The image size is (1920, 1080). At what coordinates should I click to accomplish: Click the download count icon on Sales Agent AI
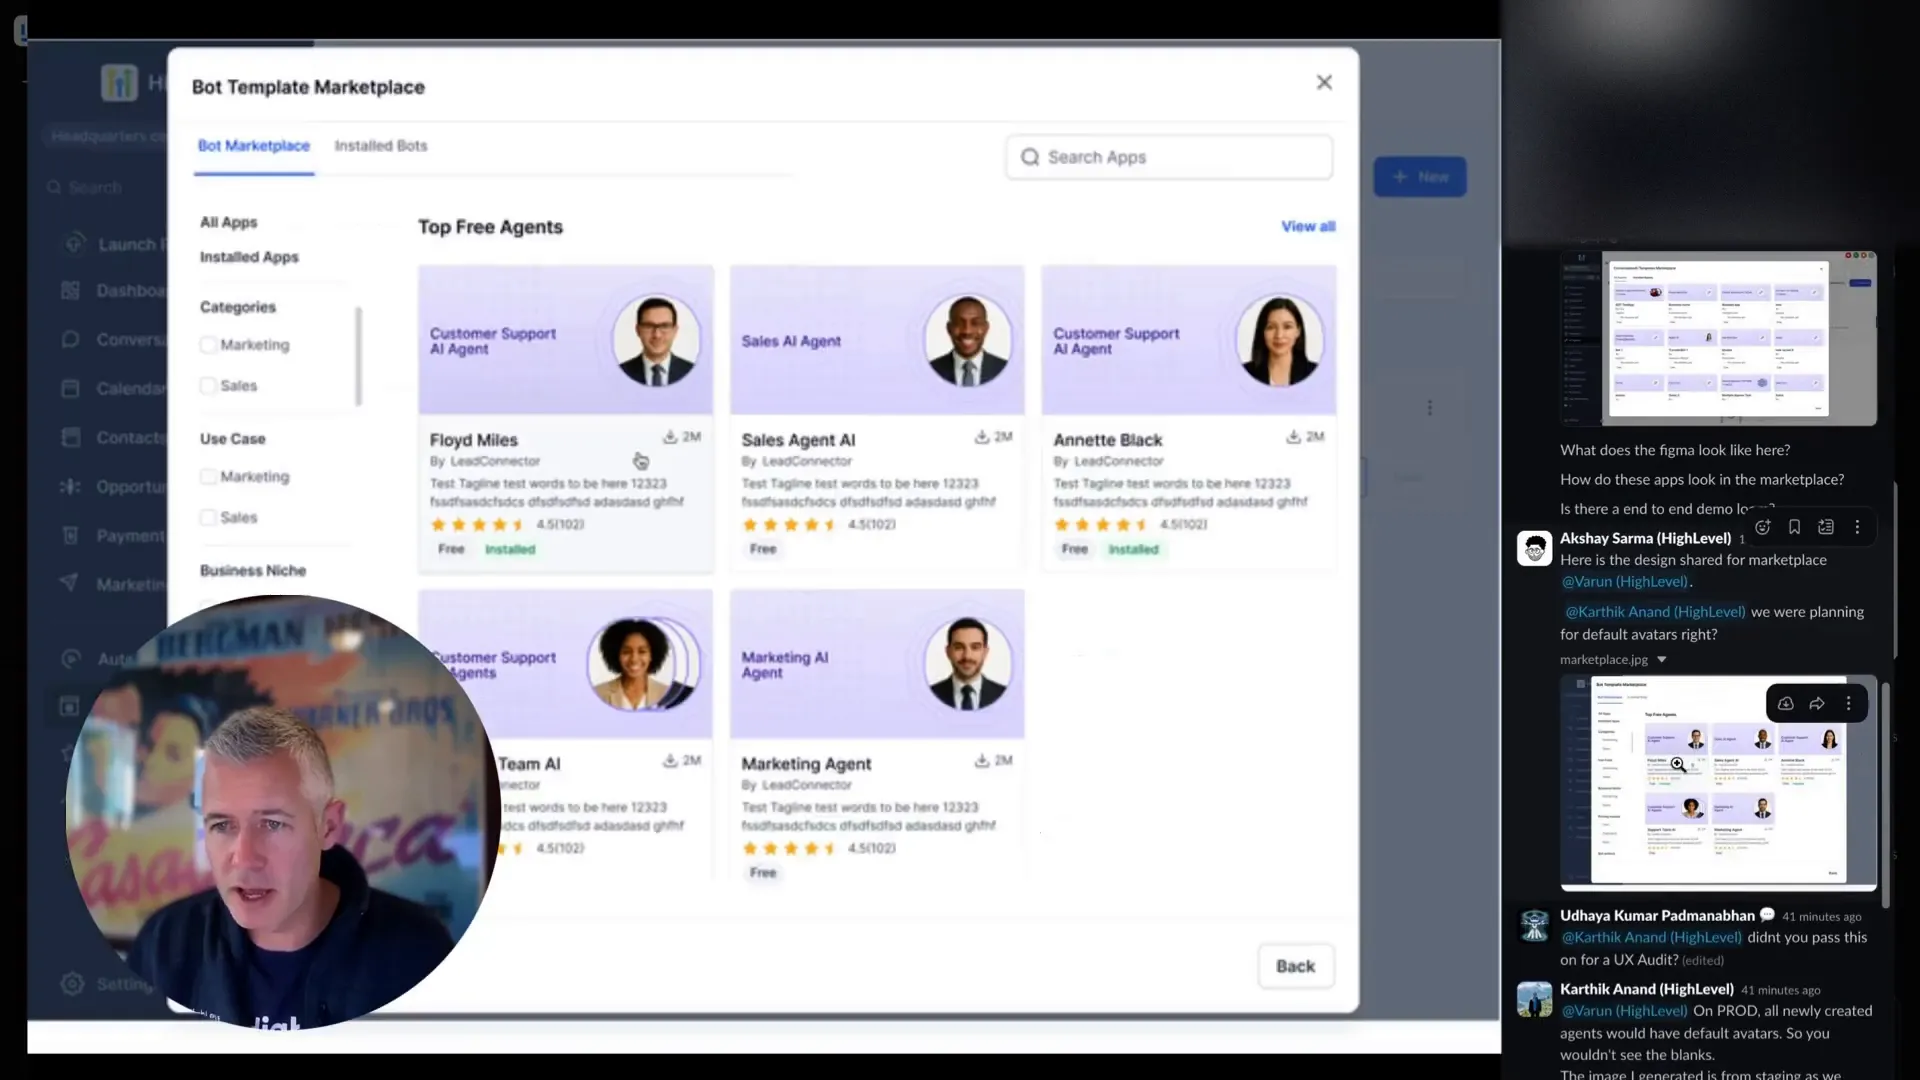pyautogui.click(x=982, y=437)
